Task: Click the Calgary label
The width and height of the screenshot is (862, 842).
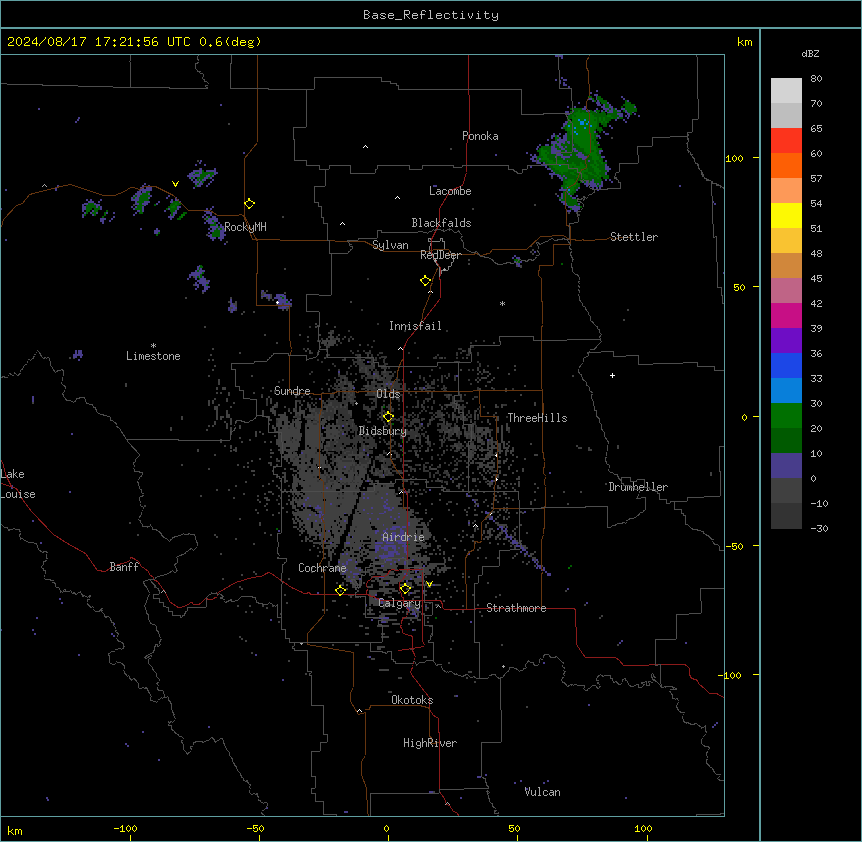Action: [399, 603]
